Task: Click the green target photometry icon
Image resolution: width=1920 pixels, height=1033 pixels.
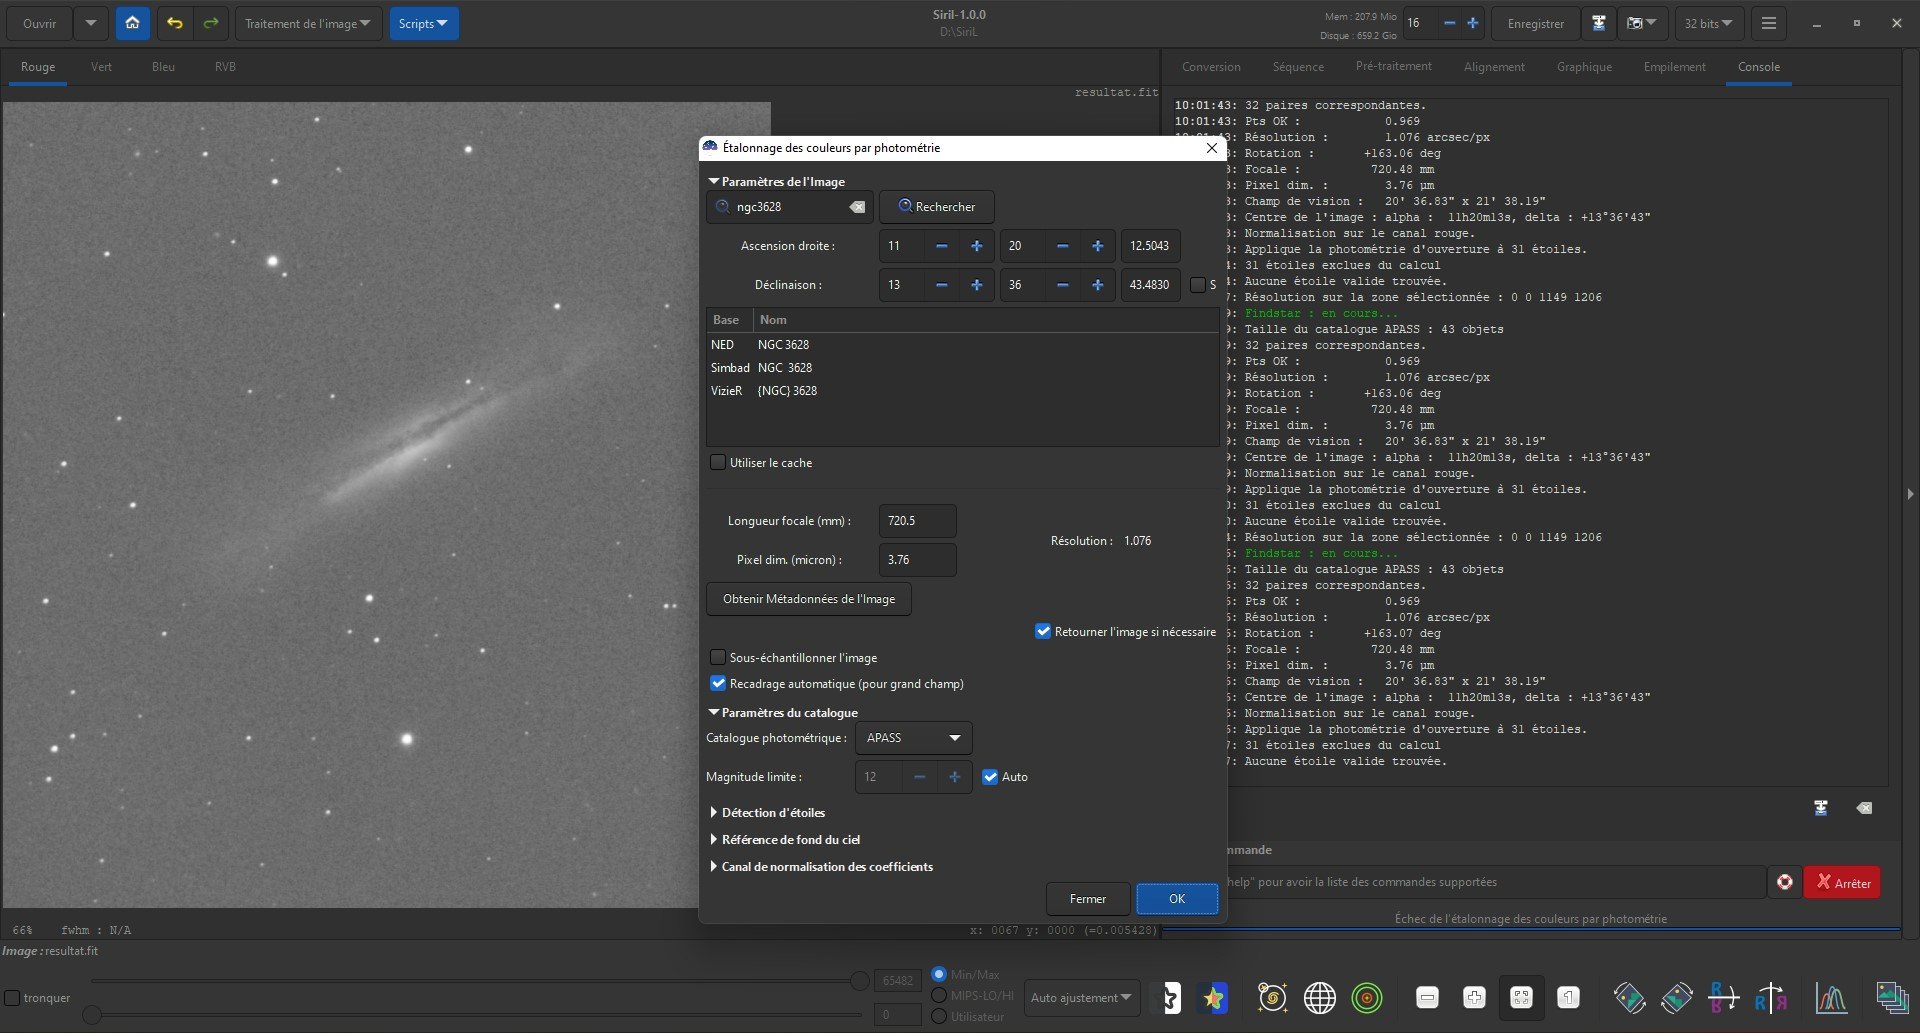Action: pyautogui.click(x=1367, y=997)
